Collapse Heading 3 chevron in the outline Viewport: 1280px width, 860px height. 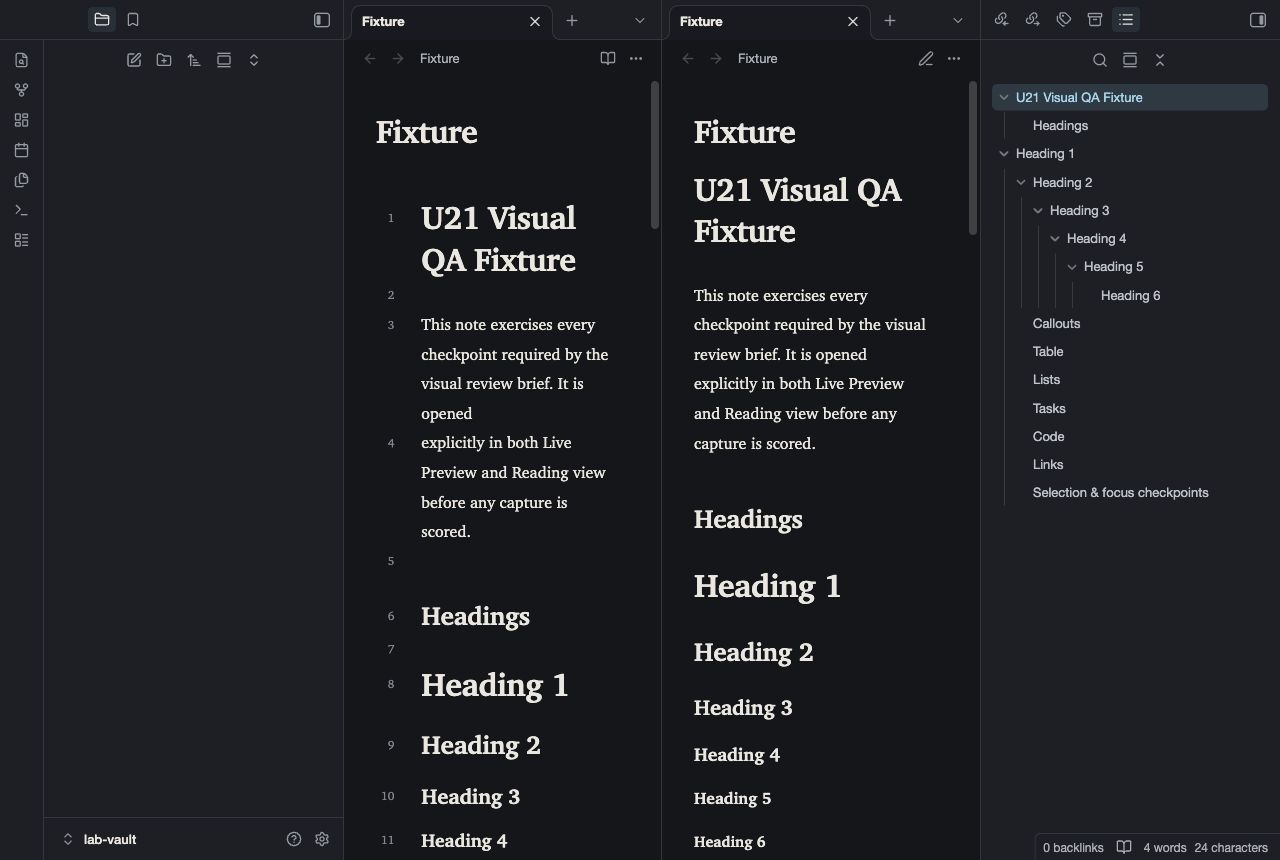click(1038, 211)
